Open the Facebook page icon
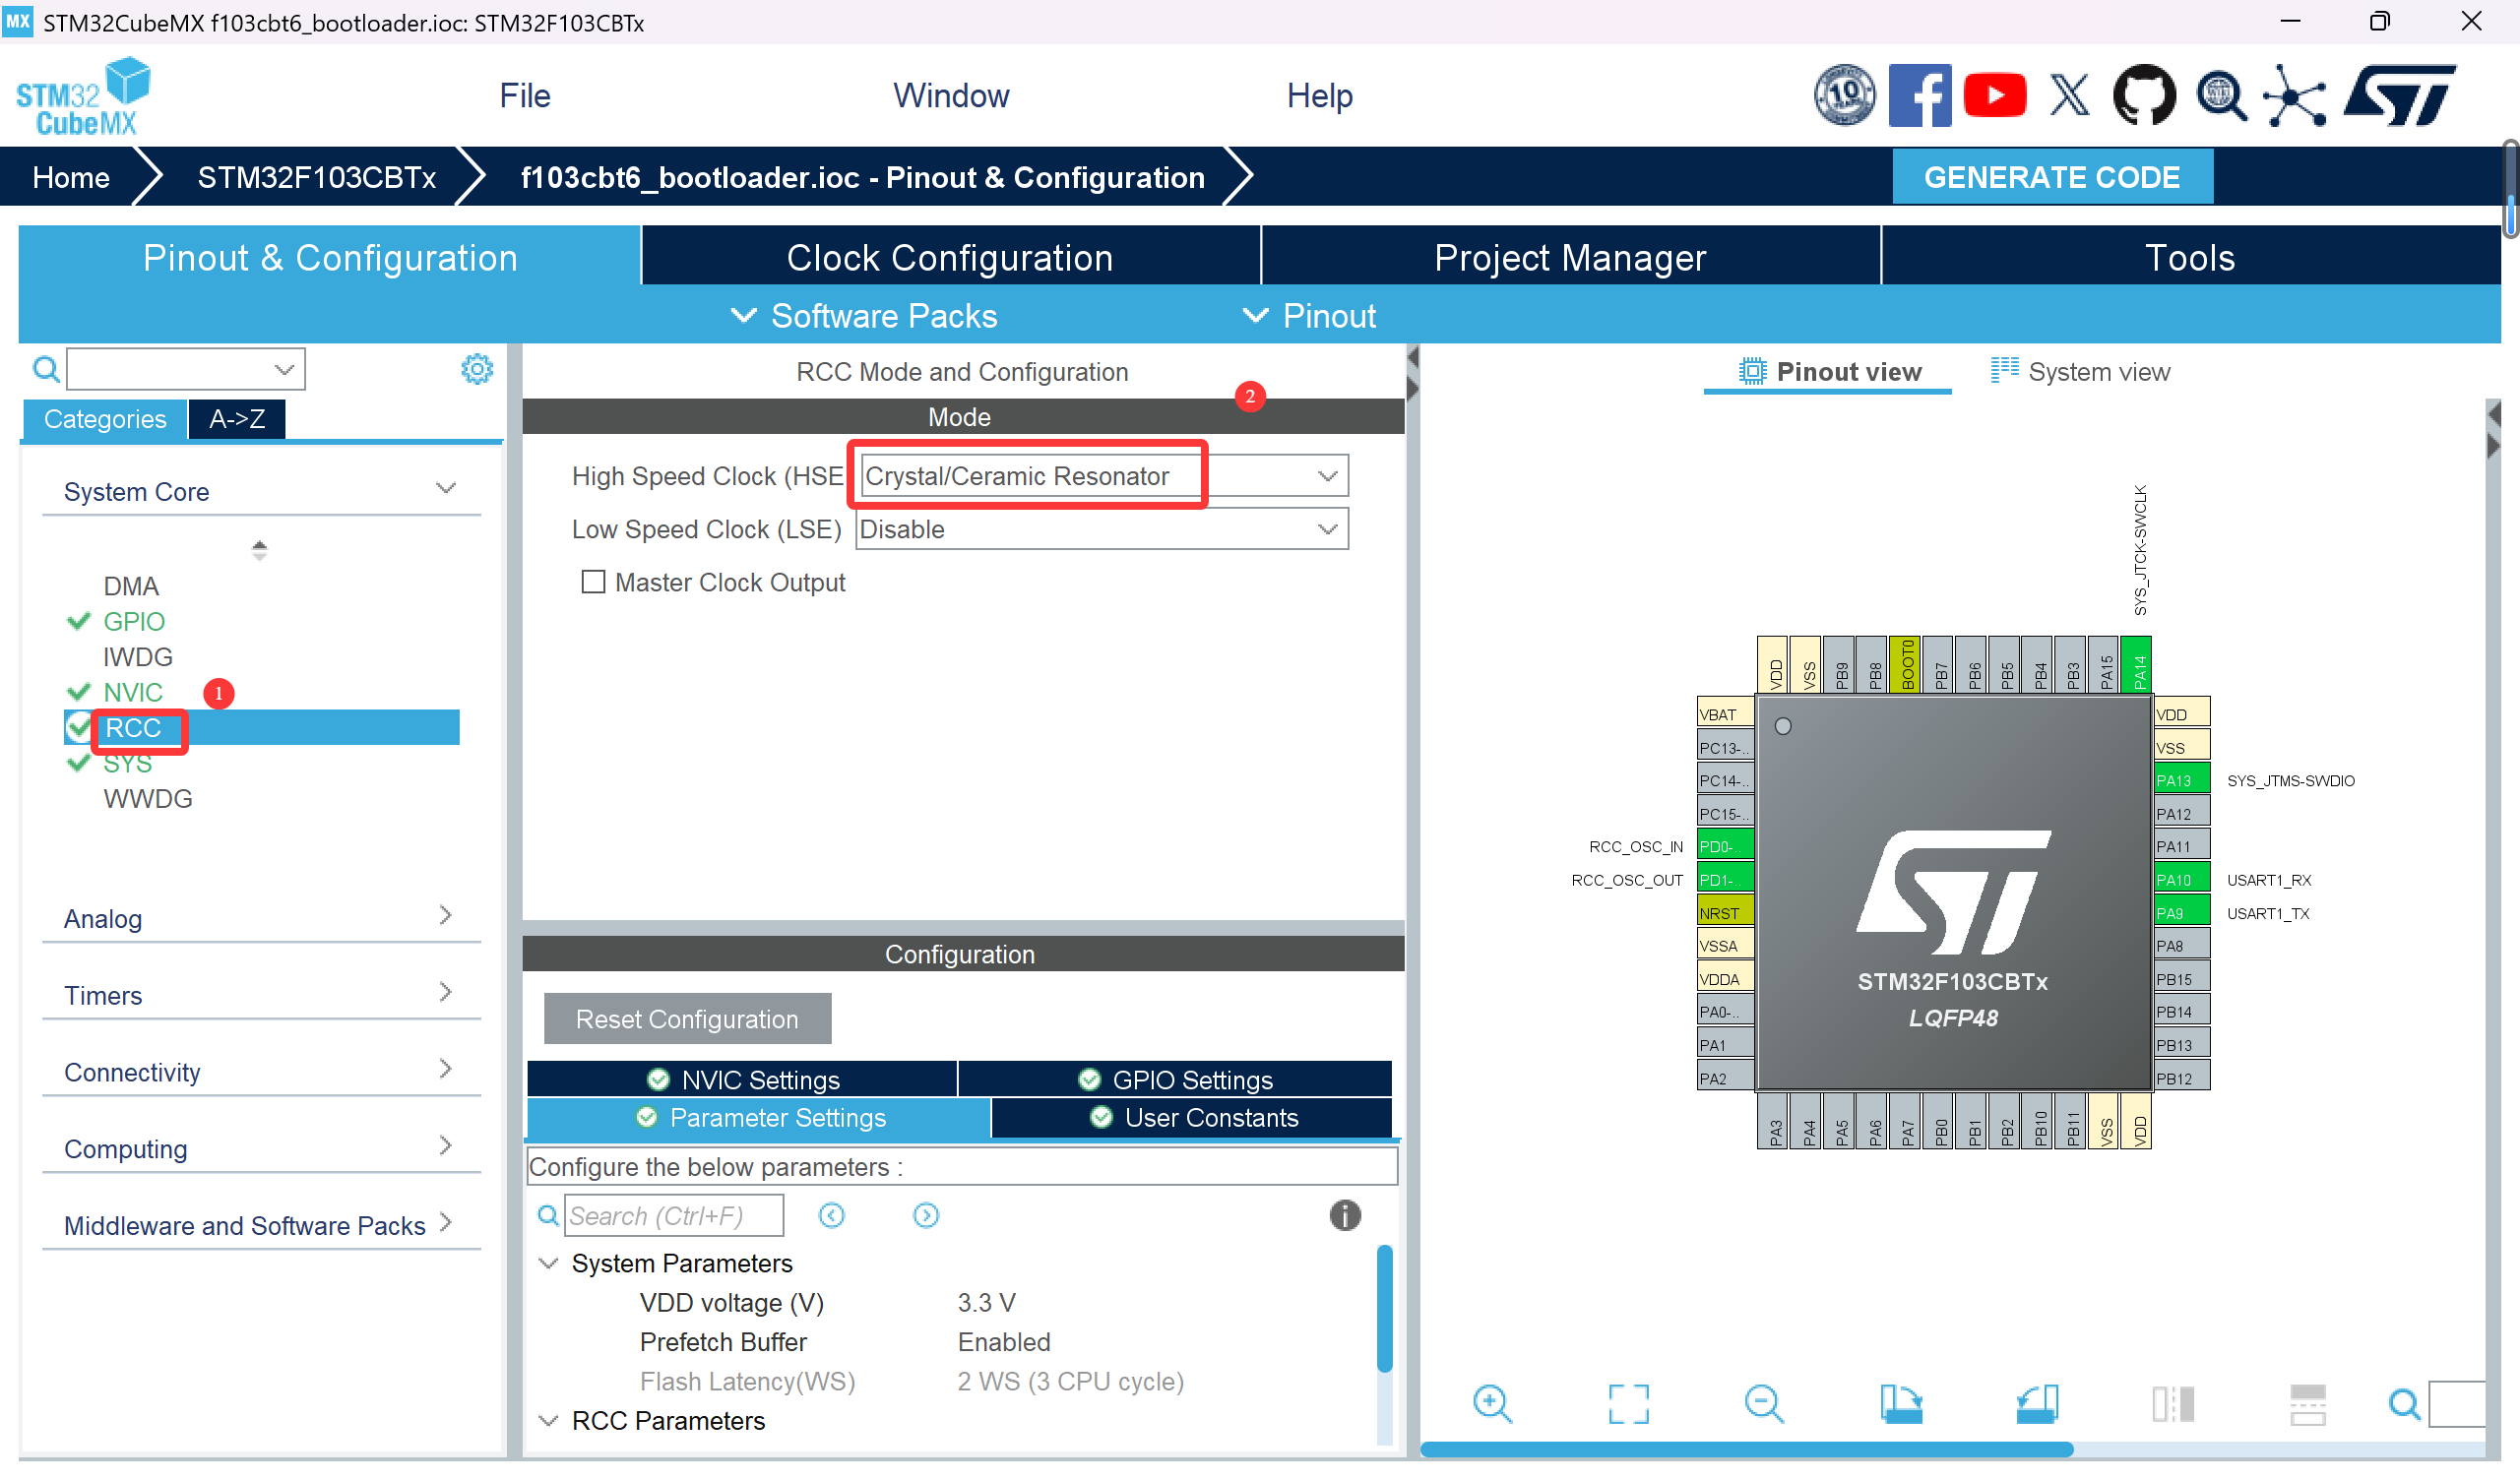 tap(1920, 94)
